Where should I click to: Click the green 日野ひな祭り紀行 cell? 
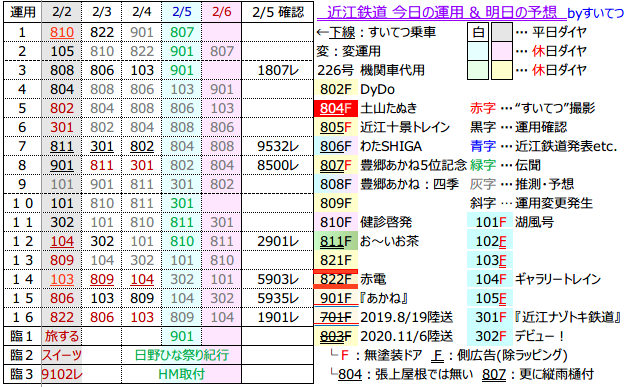click(181, 355)
